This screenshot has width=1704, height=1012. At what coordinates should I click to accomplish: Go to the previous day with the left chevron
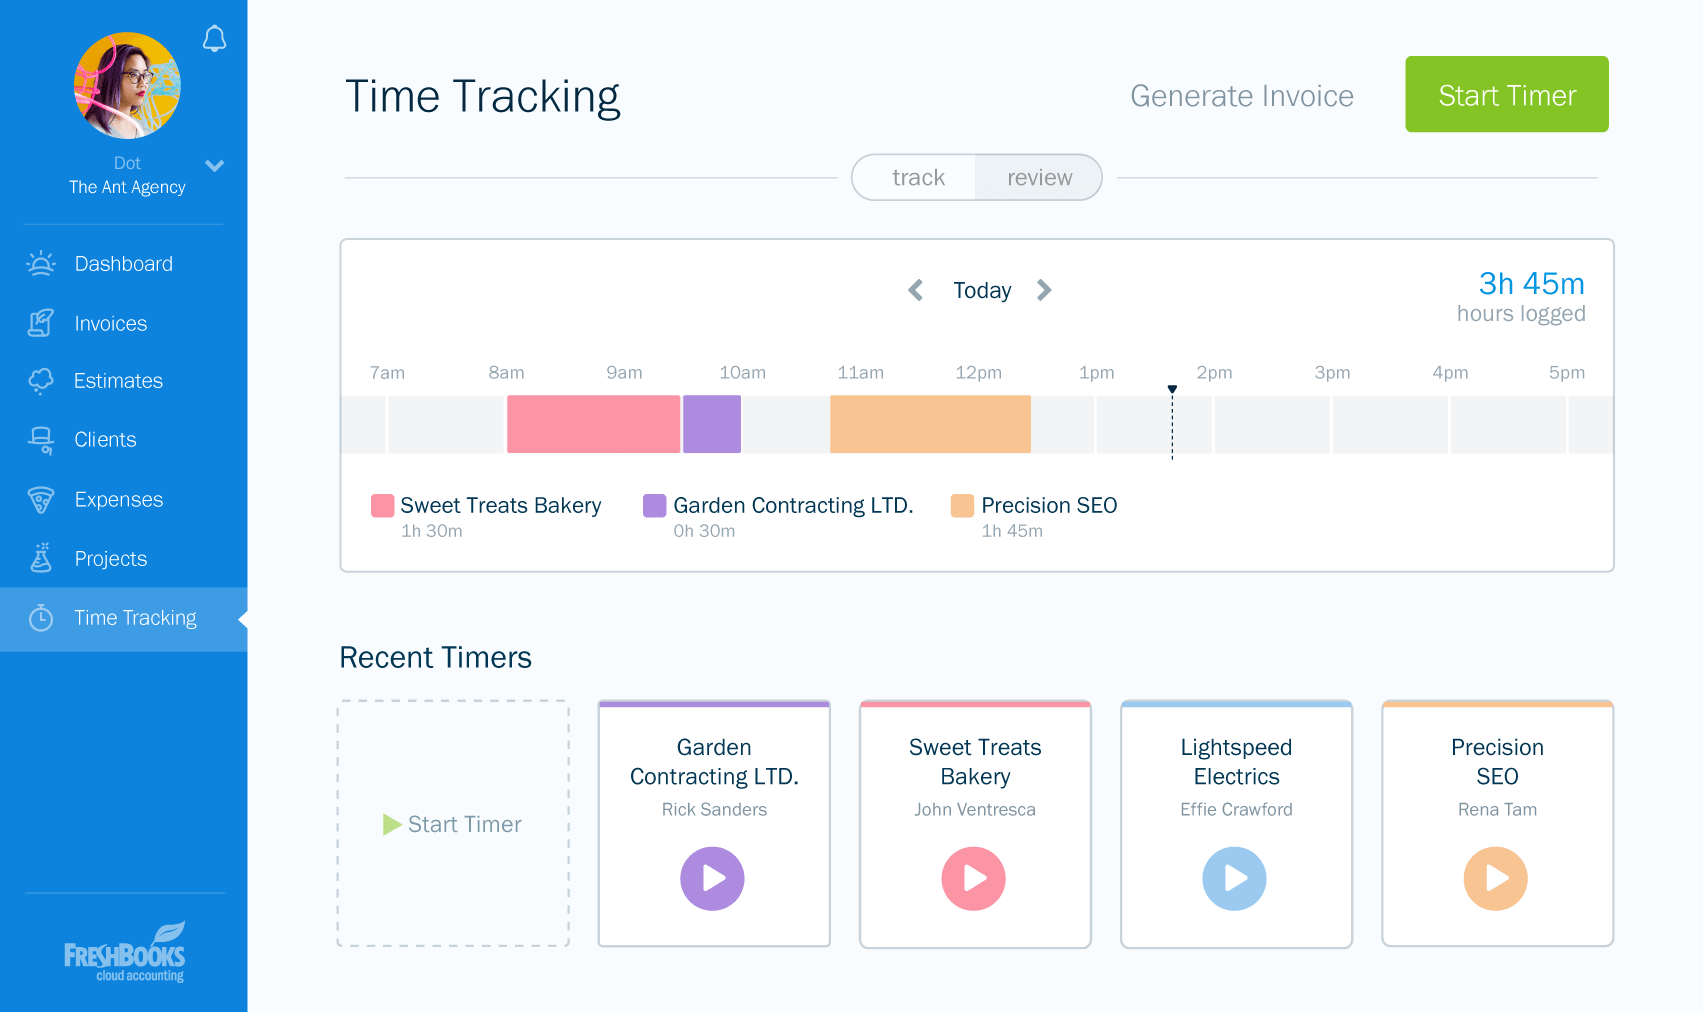coord(915,290)
